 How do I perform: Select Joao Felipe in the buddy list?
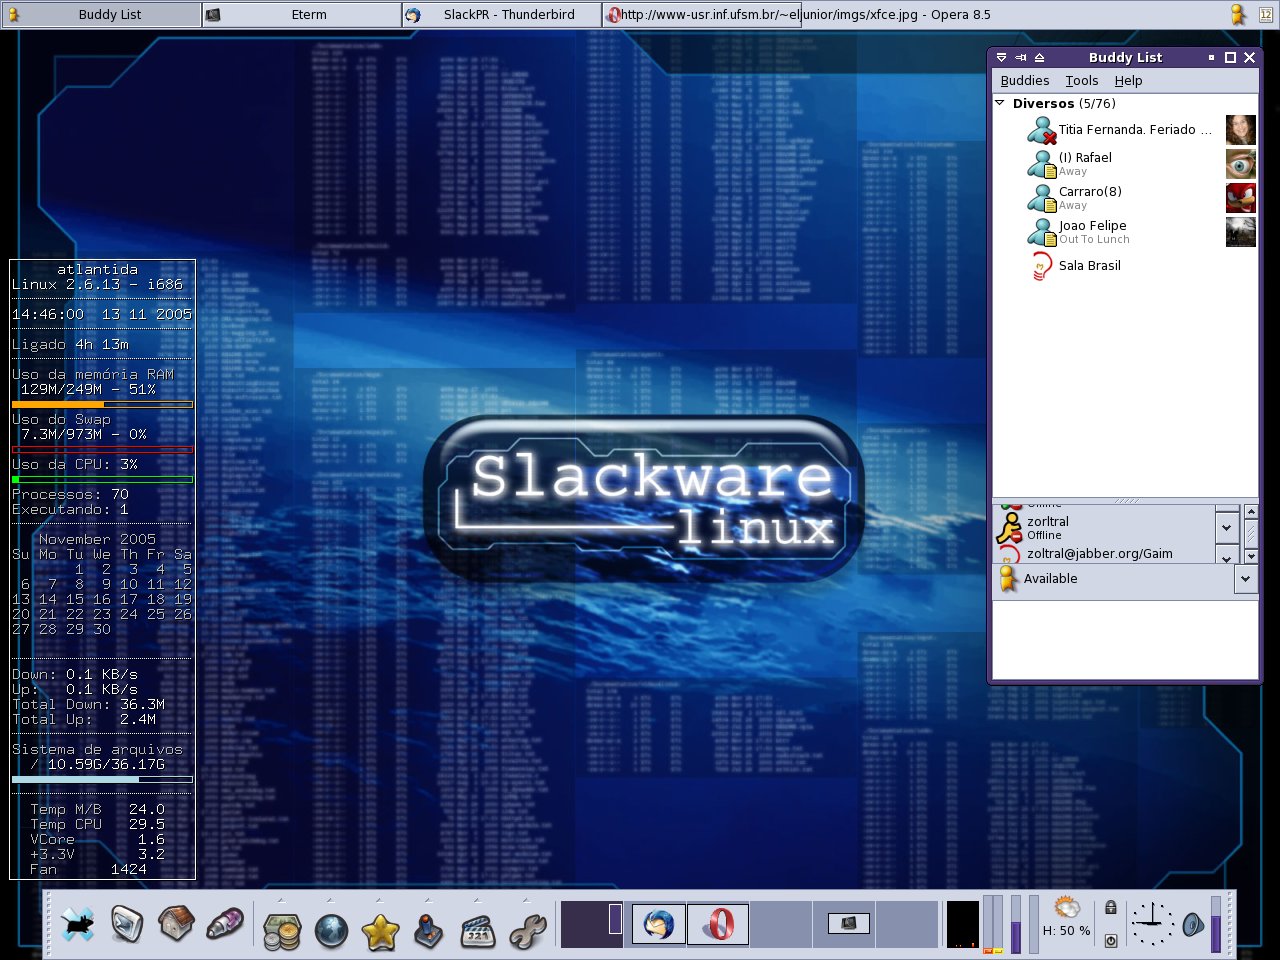[1092, 226]
